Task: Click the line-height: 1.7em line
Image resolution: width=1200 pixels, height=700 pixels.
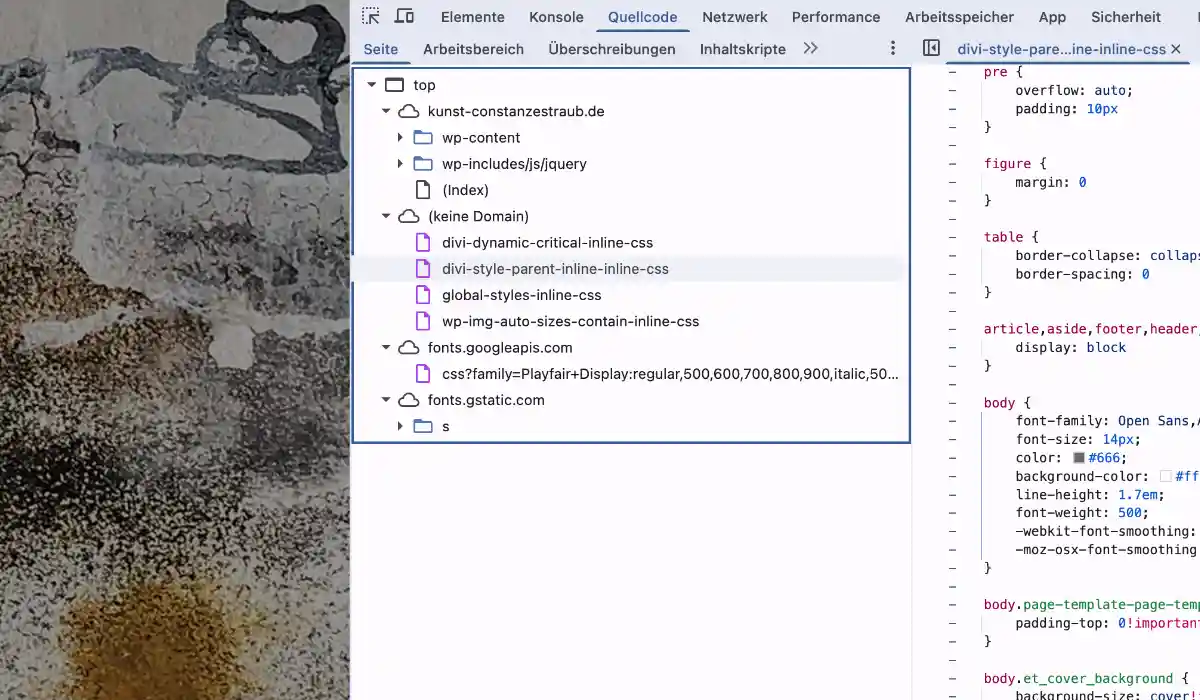Action: (1090, 495)
